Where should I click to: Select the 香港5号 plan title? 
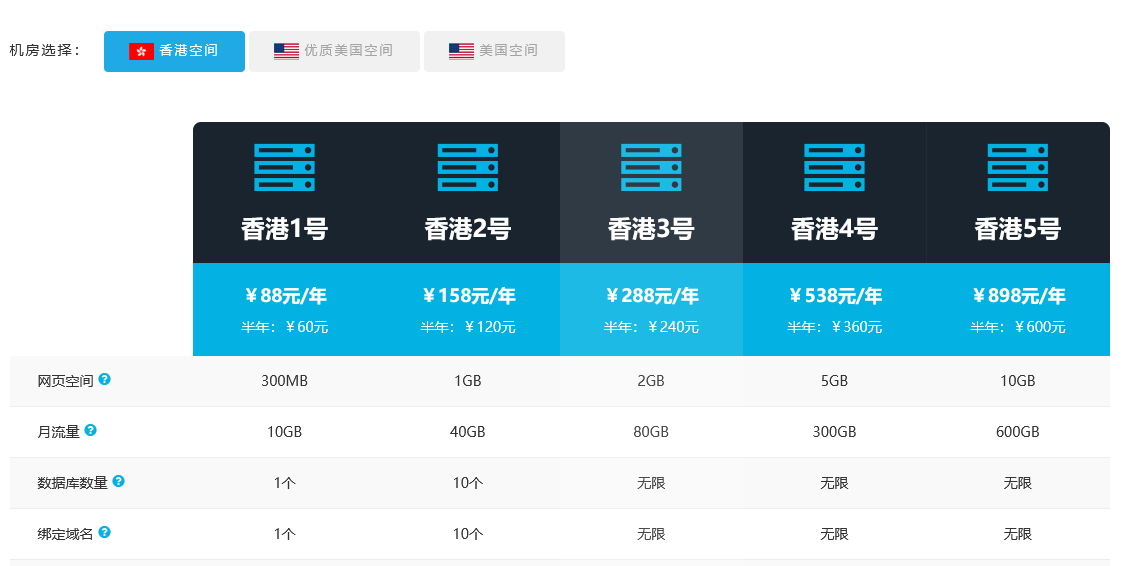pyautogui.click(x=1018, y=229)
